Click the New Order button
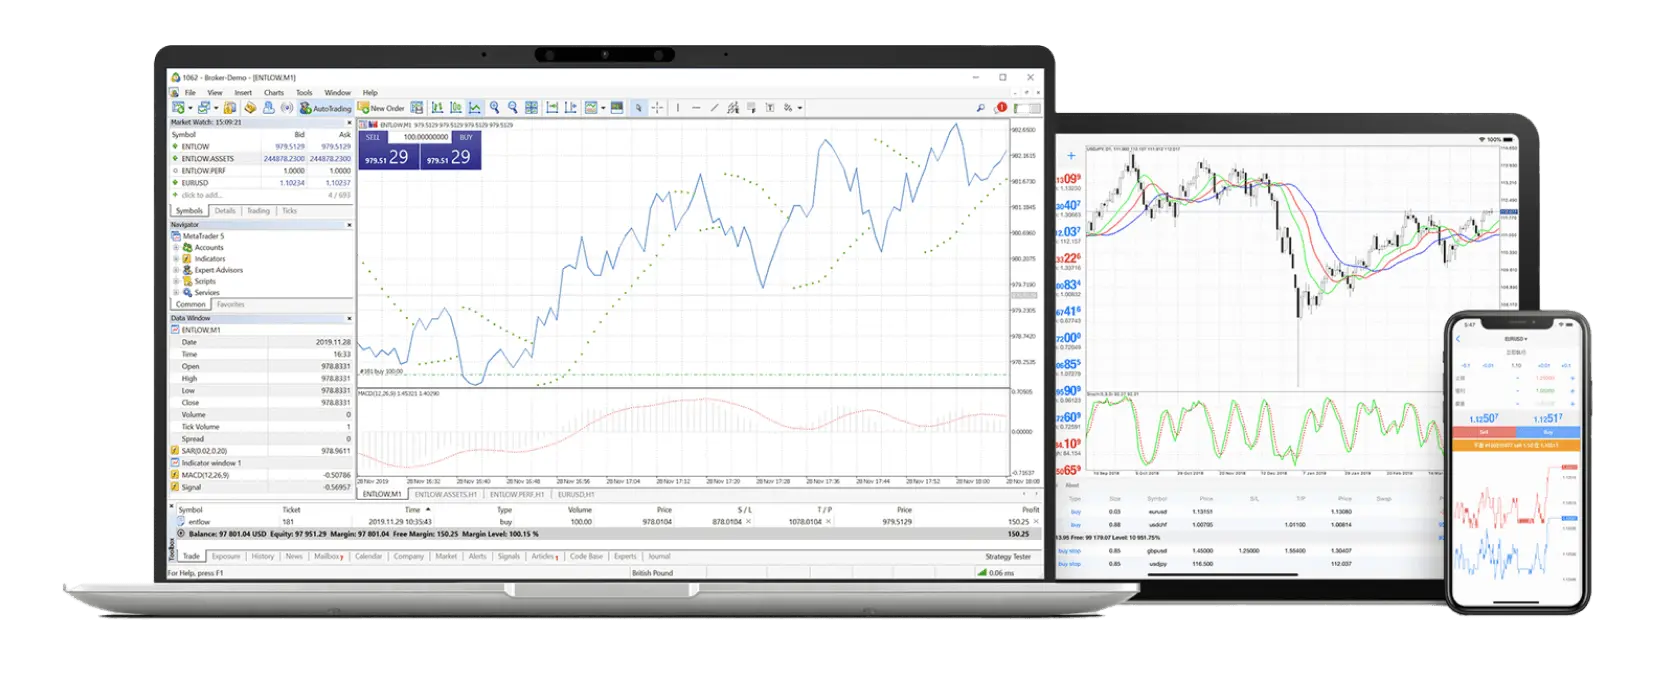The width and height of the screenshot is (1672, 680). coord(381,108)
